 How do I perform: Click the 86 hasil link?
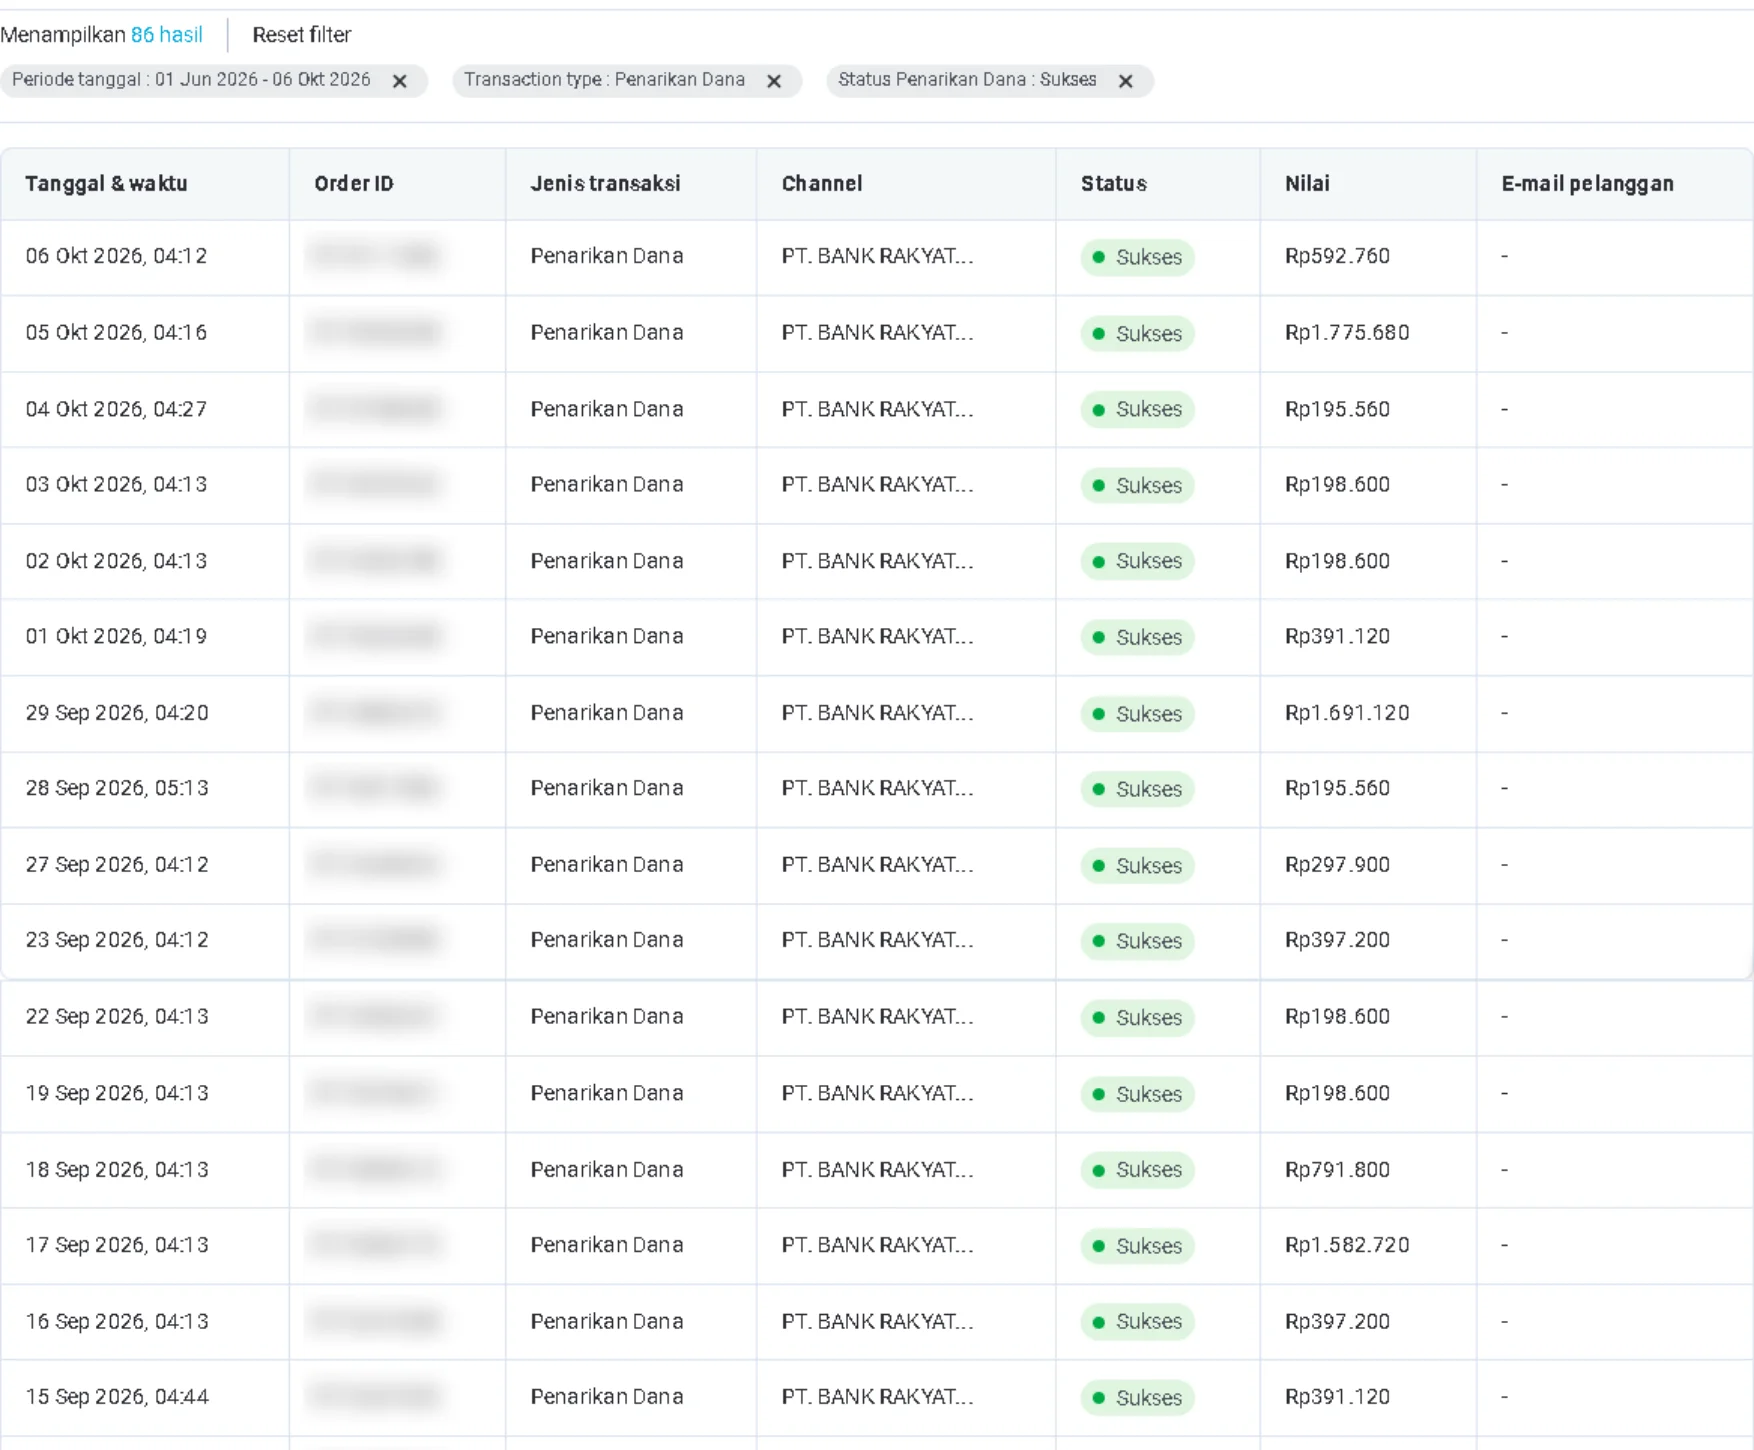[167, 35]
